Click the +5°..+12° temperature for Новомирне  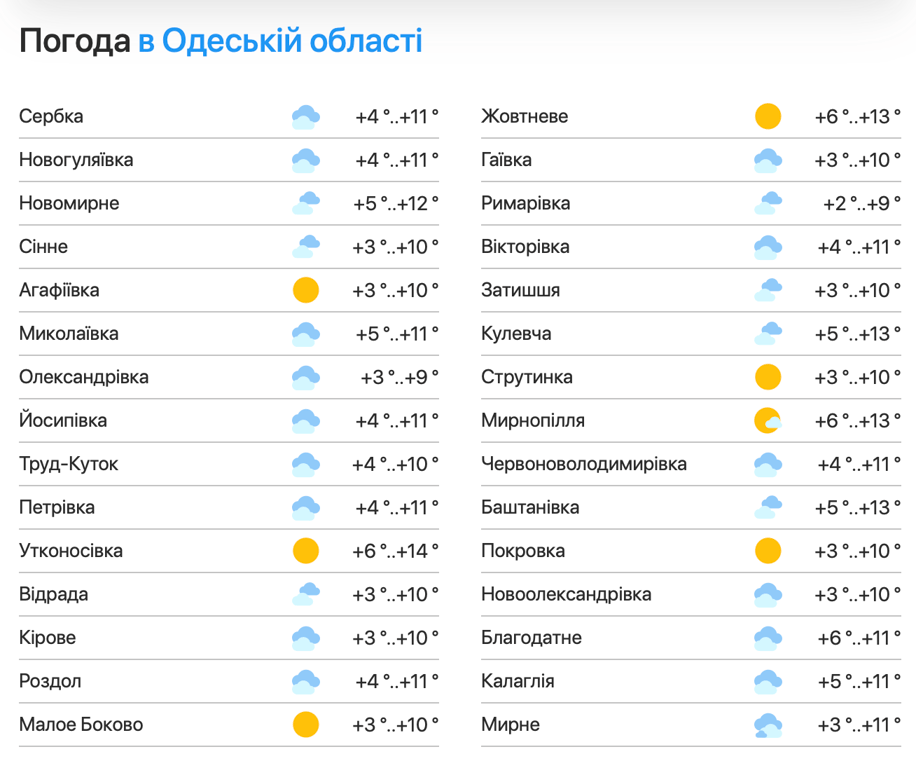(395, 204)
